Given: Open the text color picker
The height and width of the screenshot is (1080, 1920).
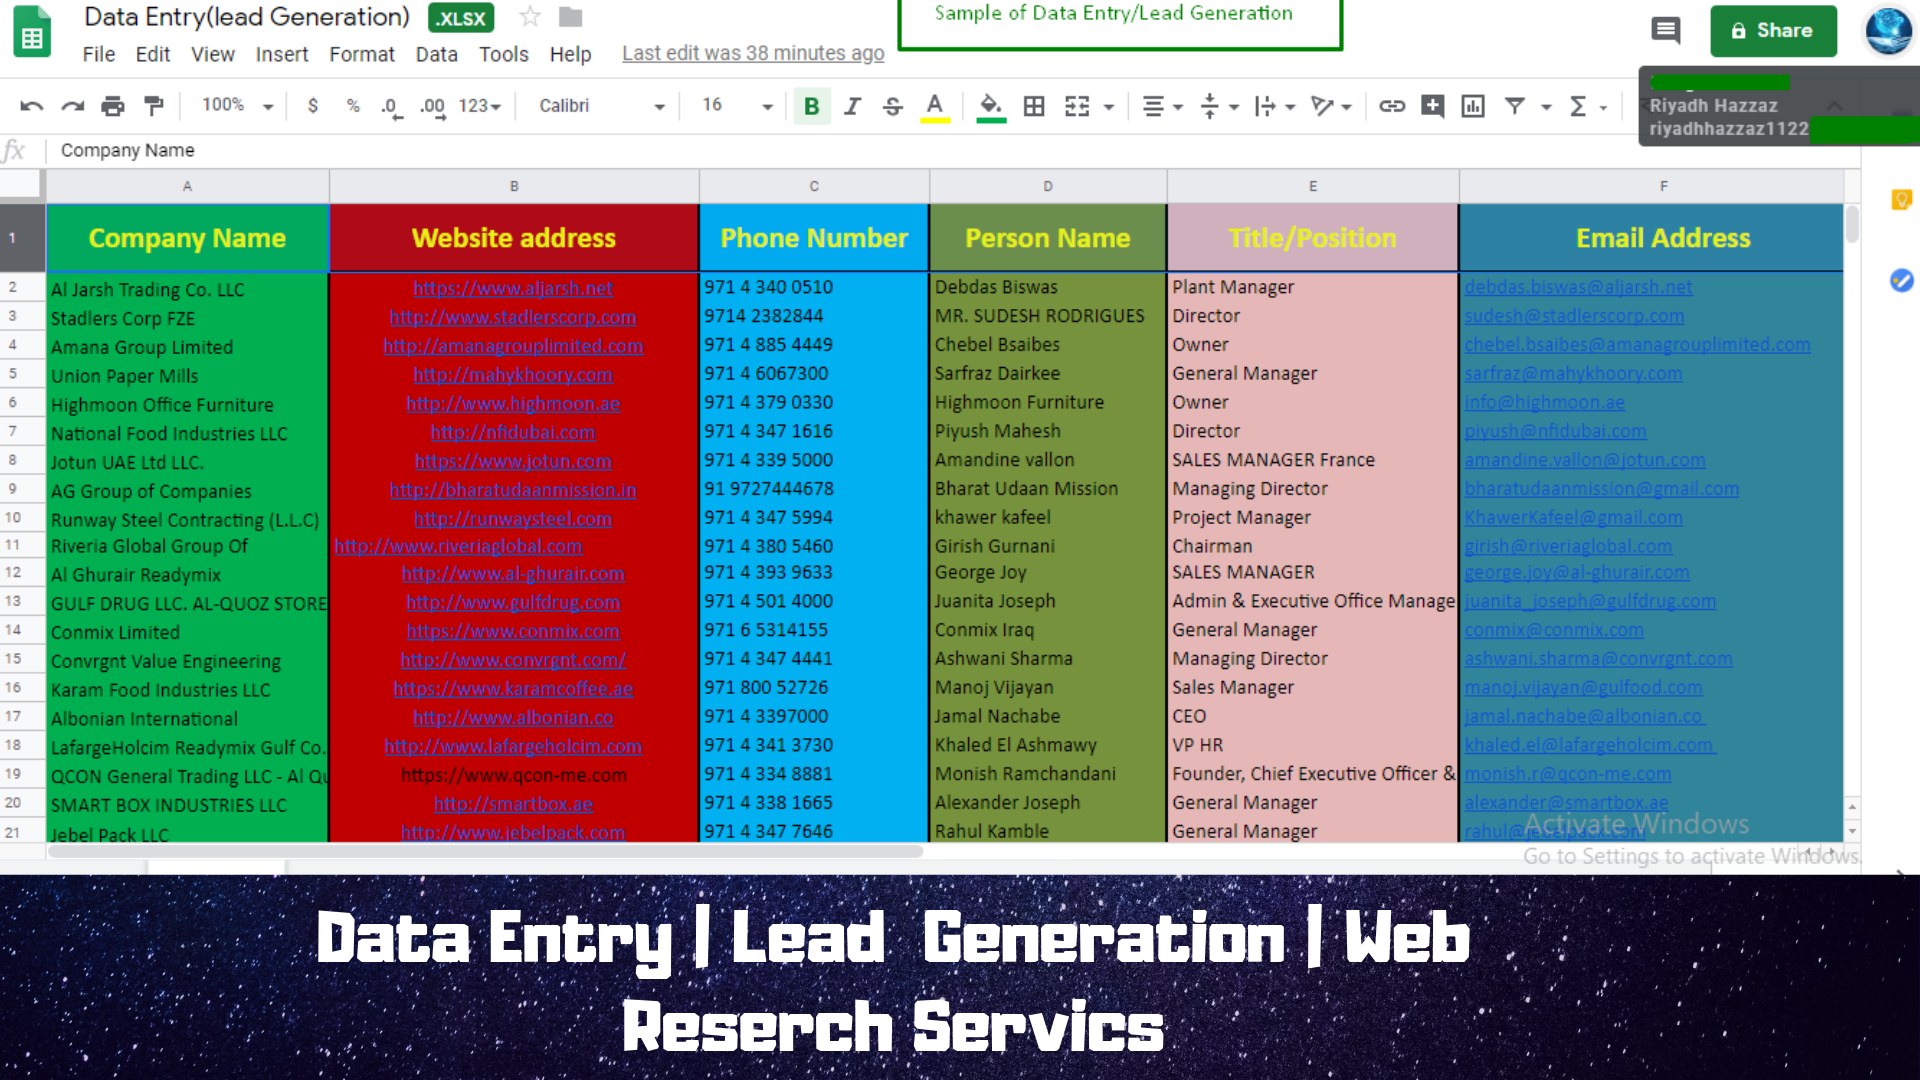Looking at the screenshot, I should (x=933, y=105).
